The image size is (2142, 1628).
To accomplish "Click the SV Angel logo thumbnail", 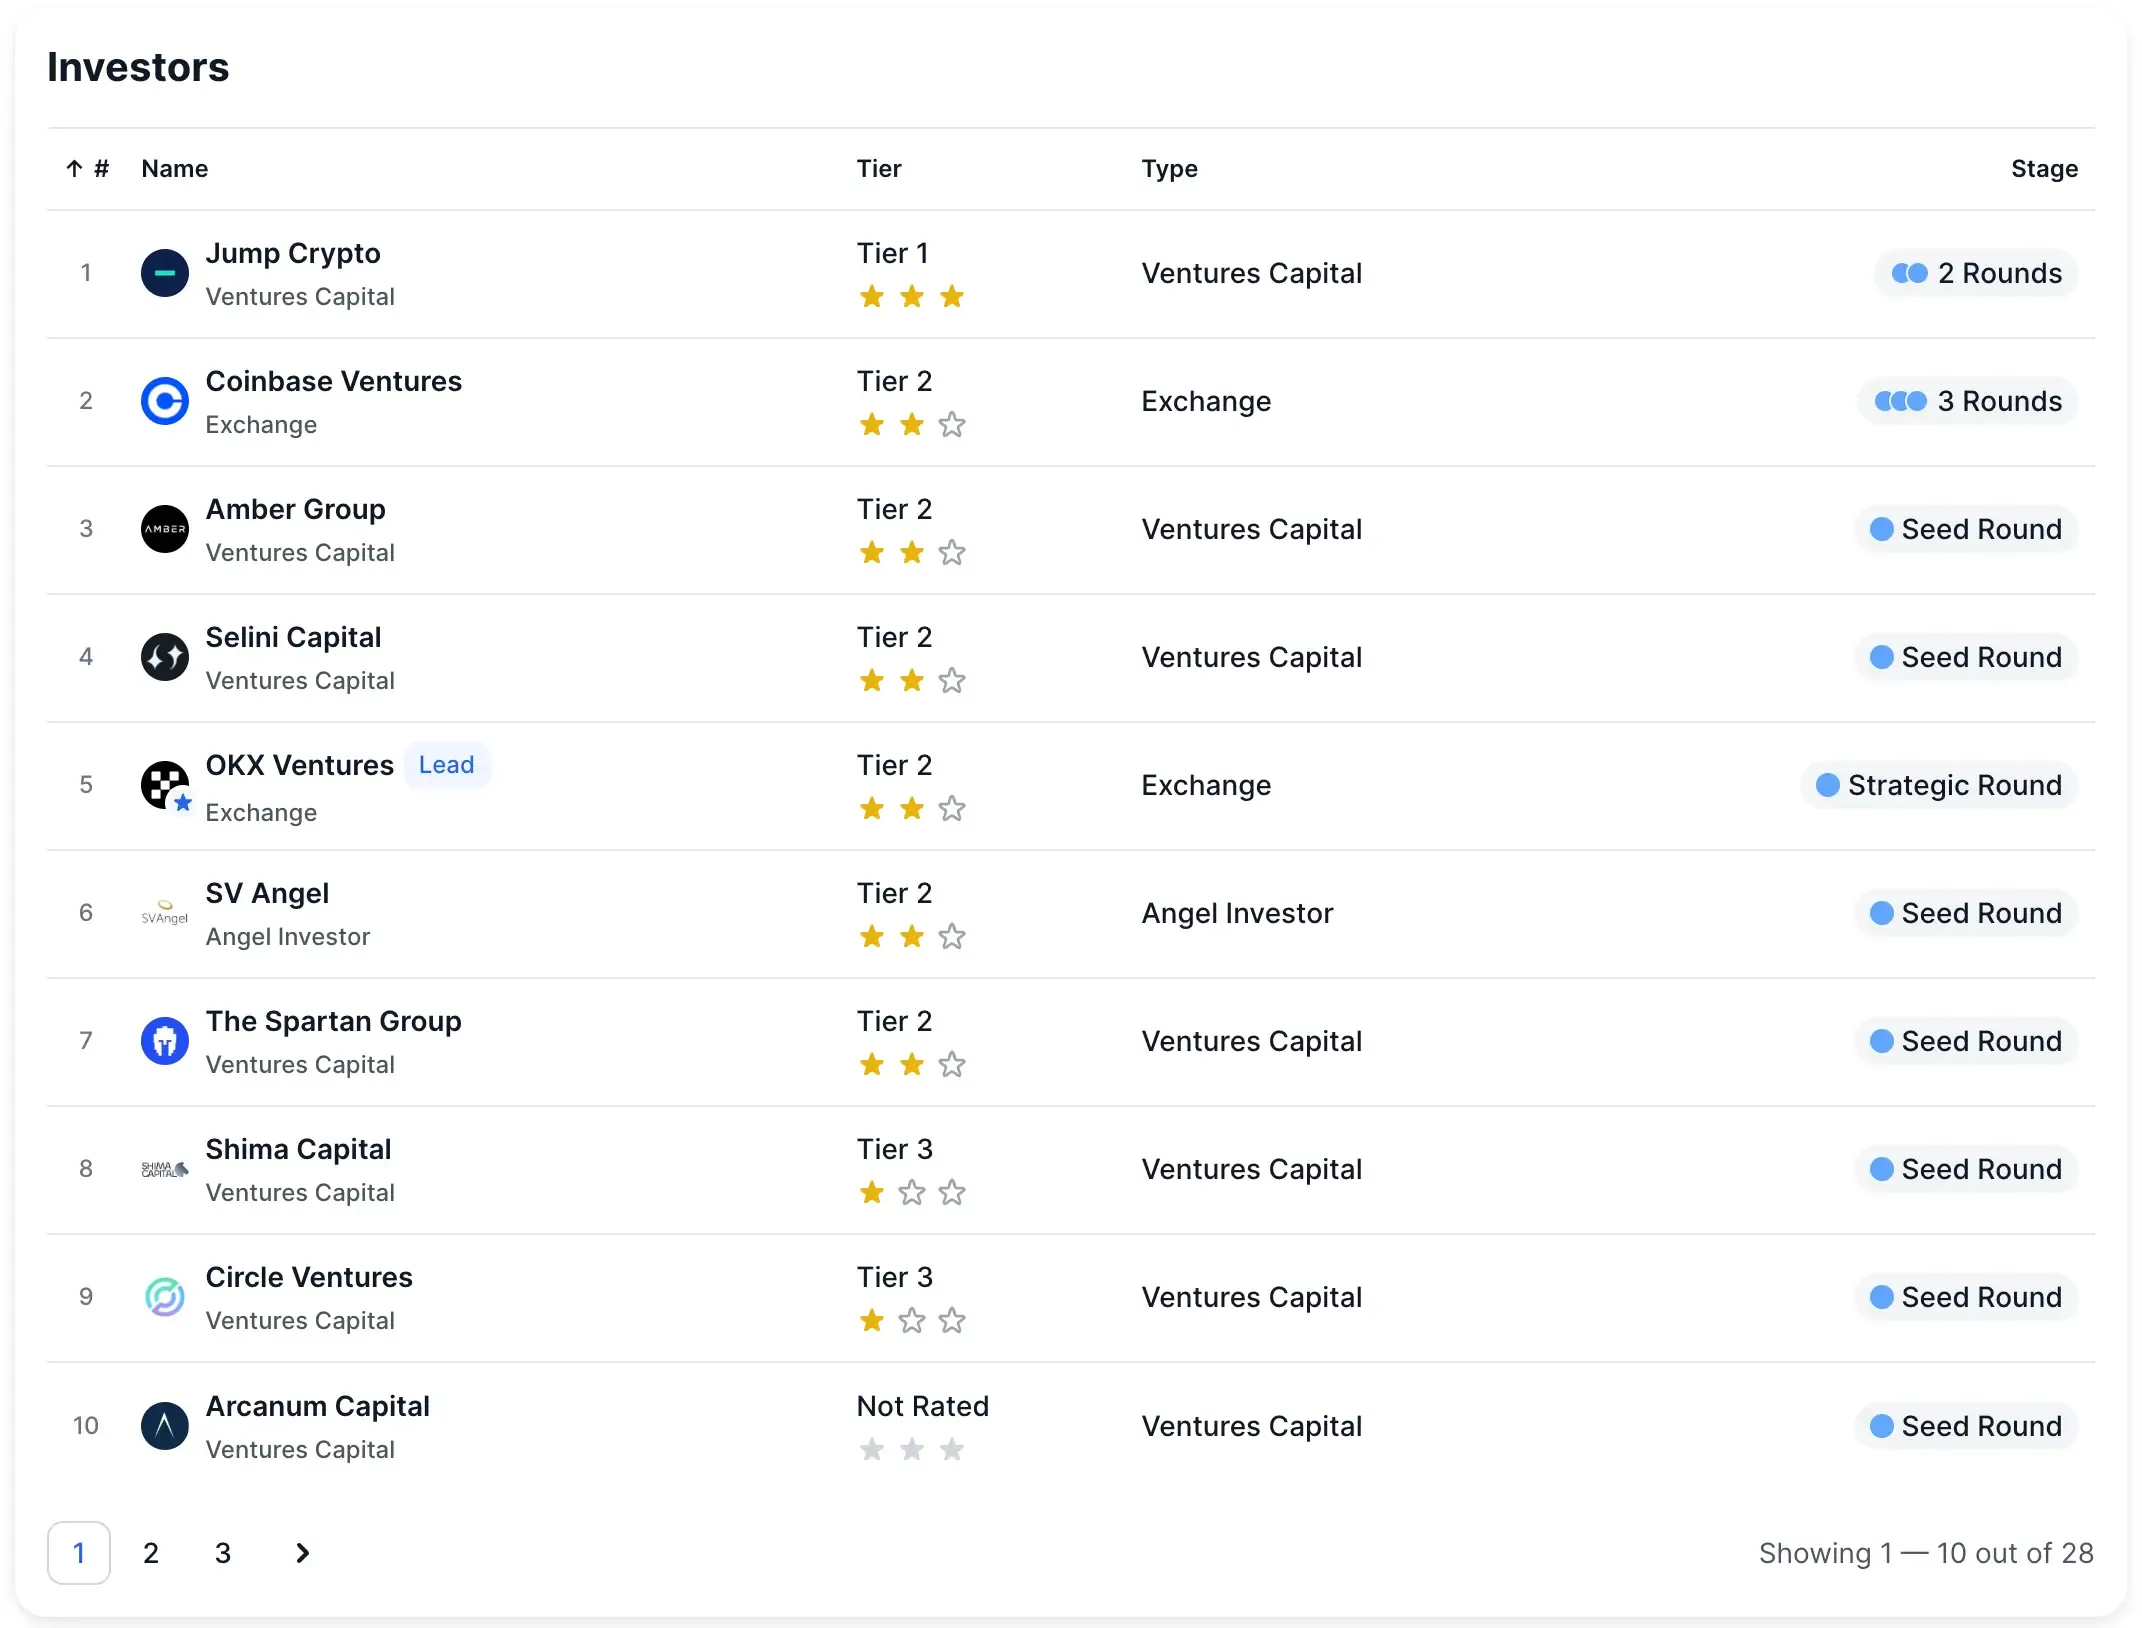I will [x=165, y=913].
